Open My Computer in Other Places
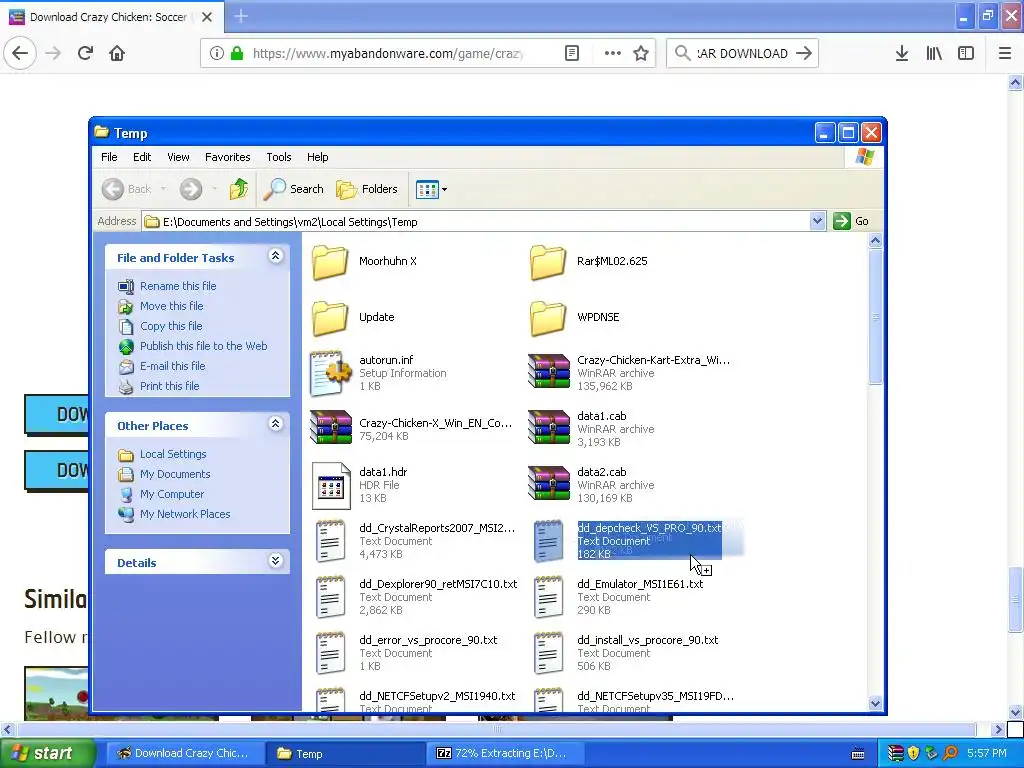This screenshot has height=768, width=1024. point(172,494)
